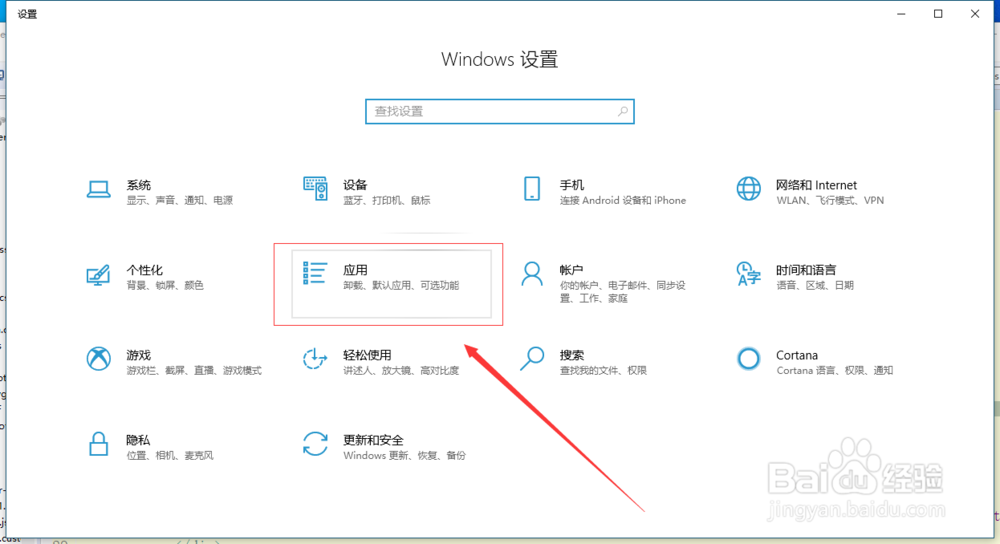This screenshot has width=1000, height=544.
Task: Click 语音、区域、日期 description
Action: [814, 285]
